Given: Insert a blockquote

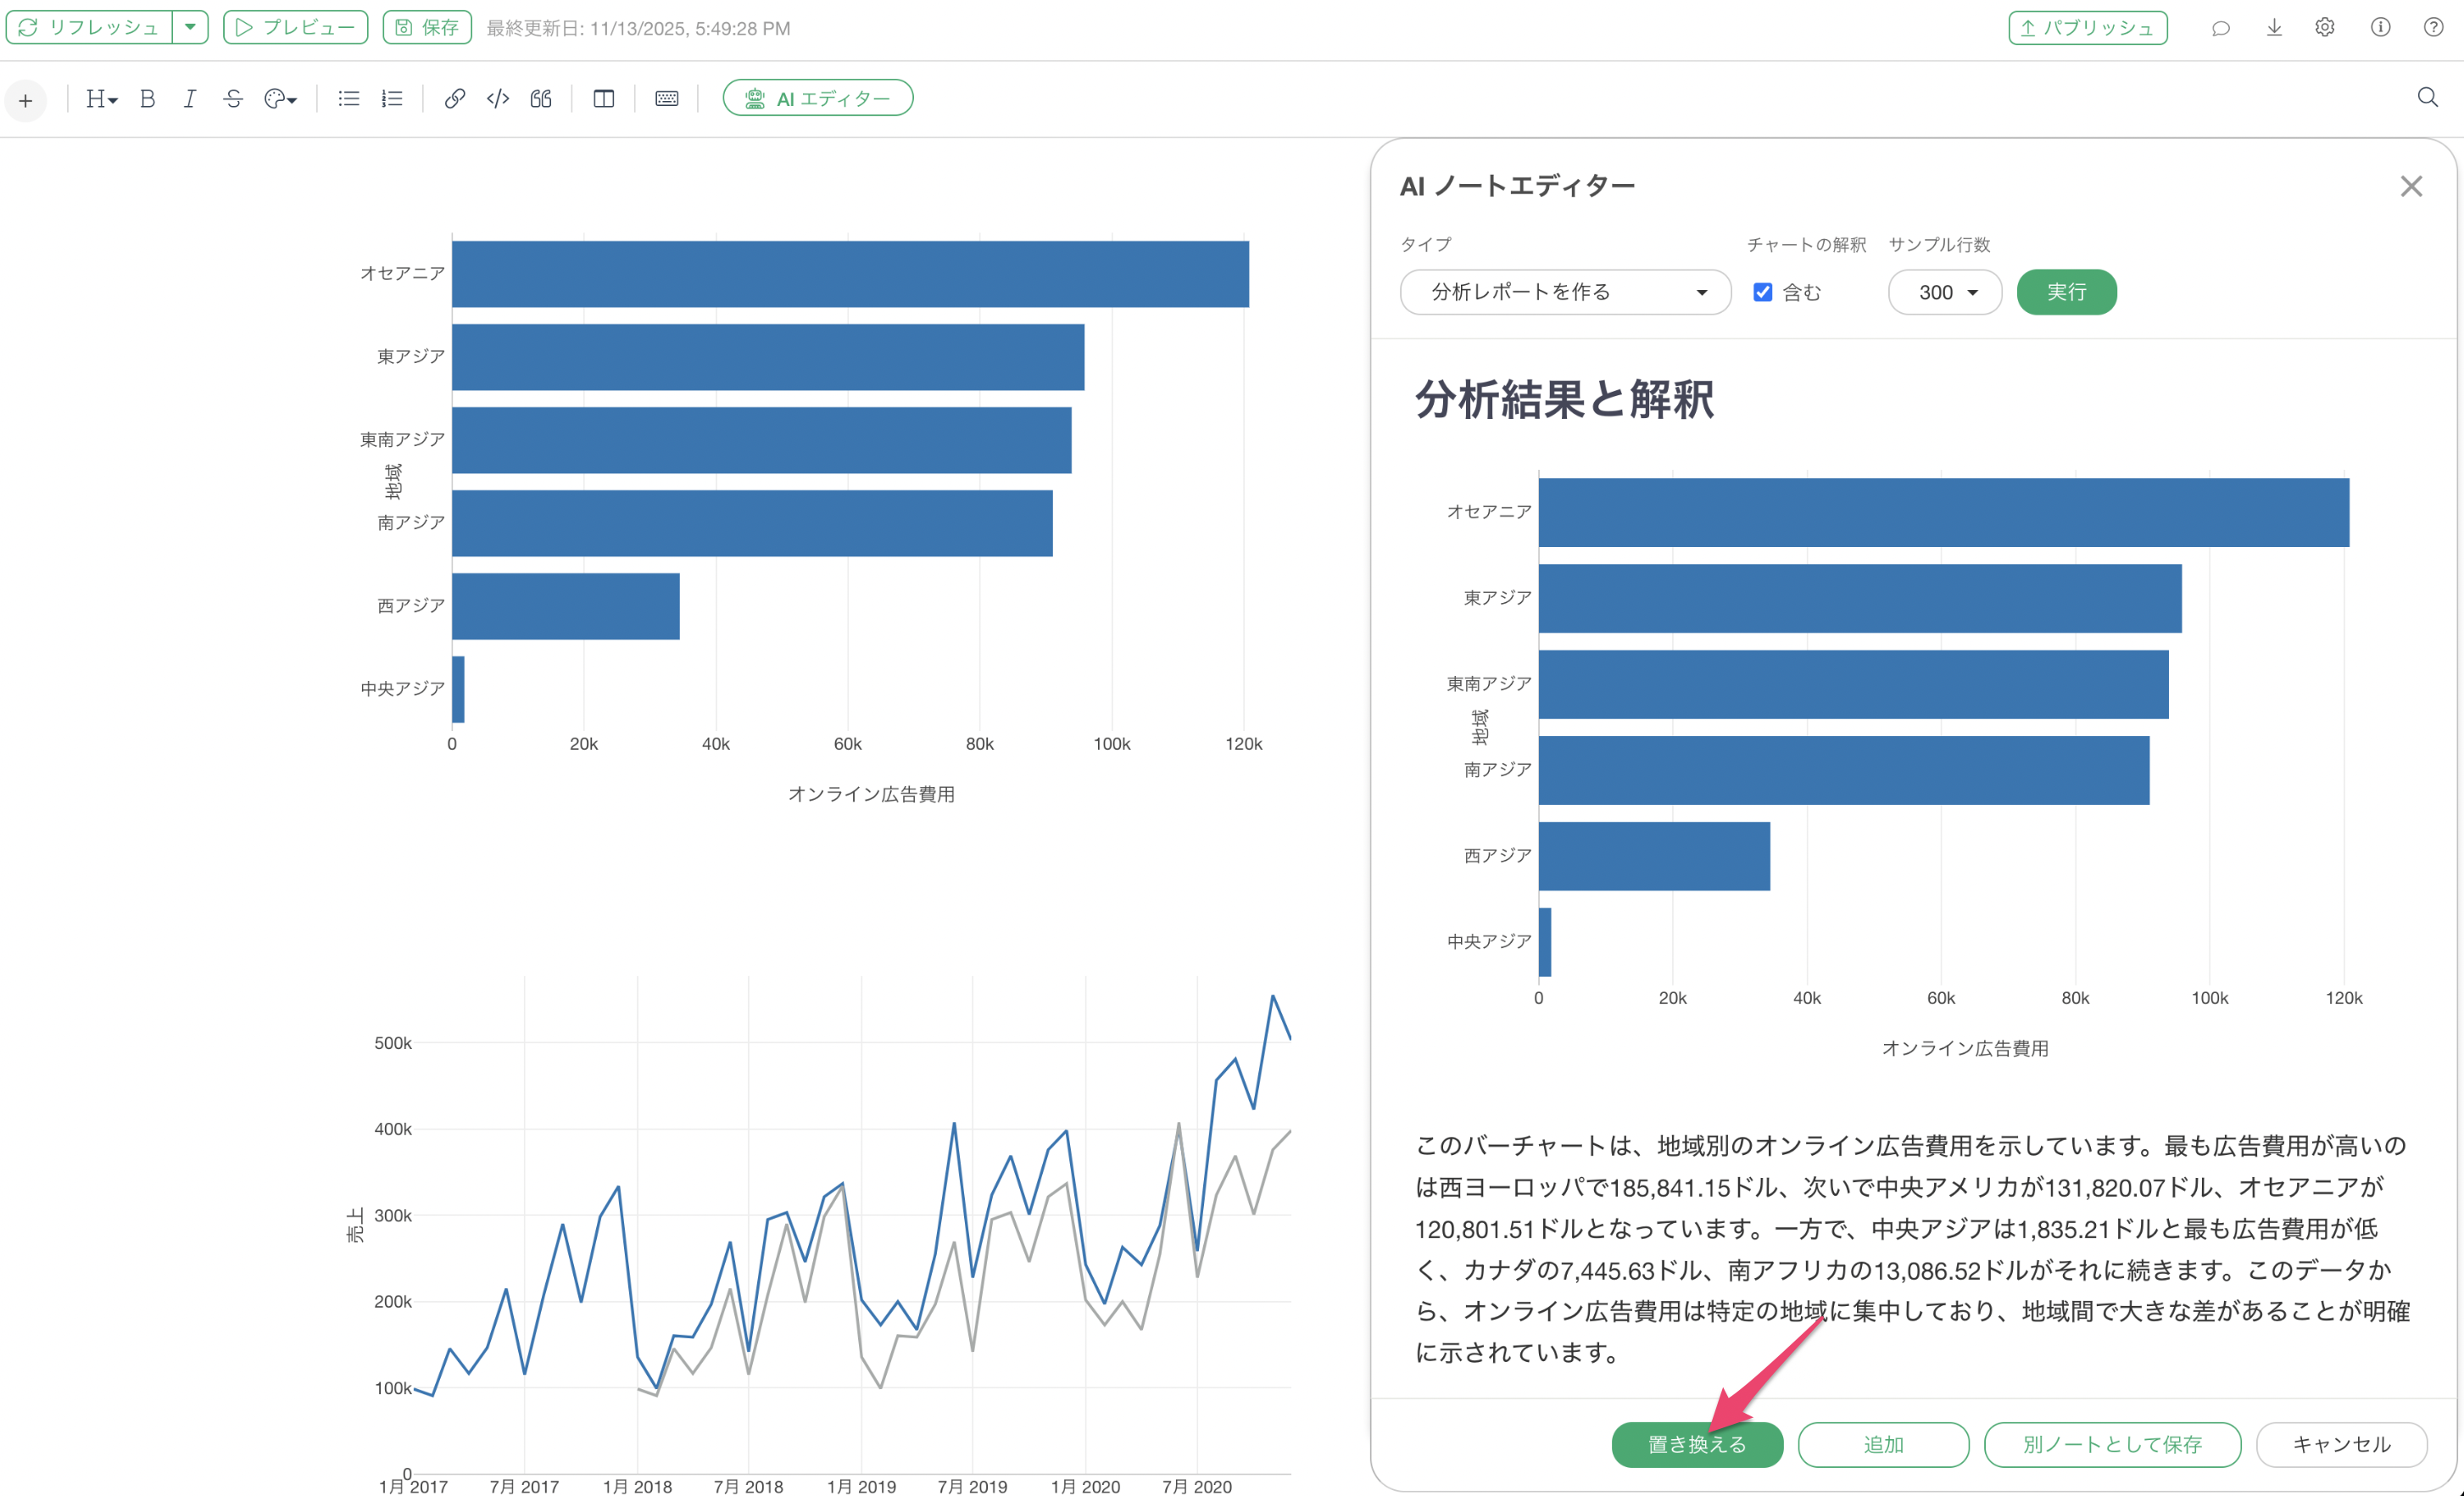Looking at the screenshot, I should point(541,98).
